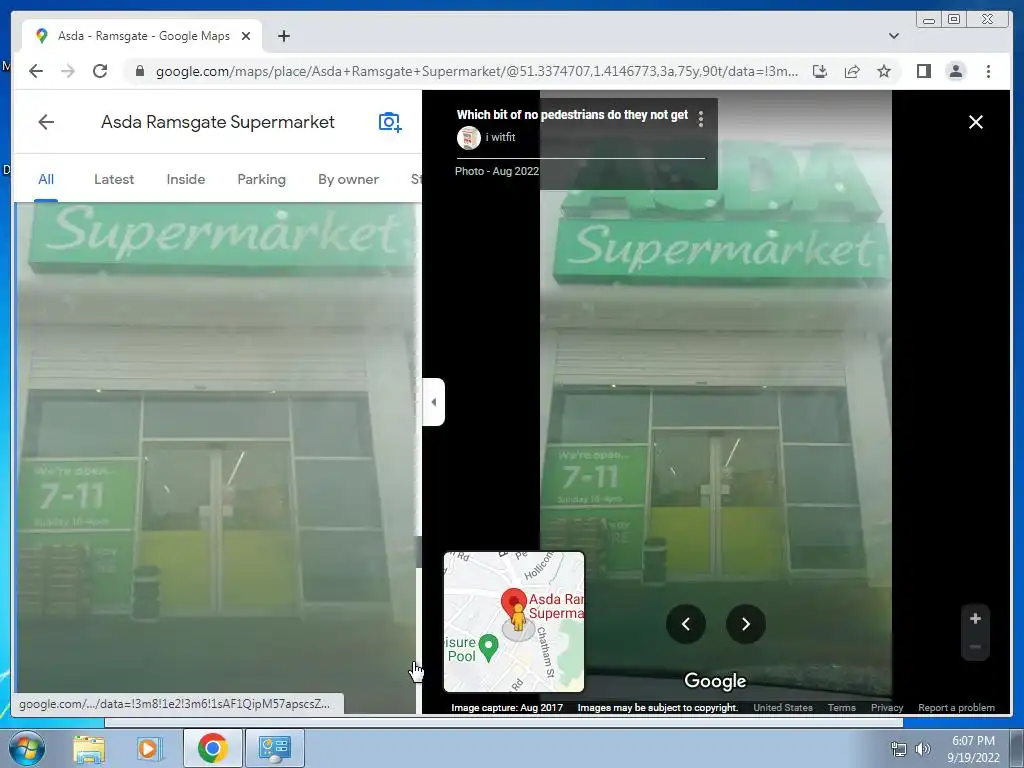Switch to the By owner tab
This screenshot has height=768, width=1024.
348,179
